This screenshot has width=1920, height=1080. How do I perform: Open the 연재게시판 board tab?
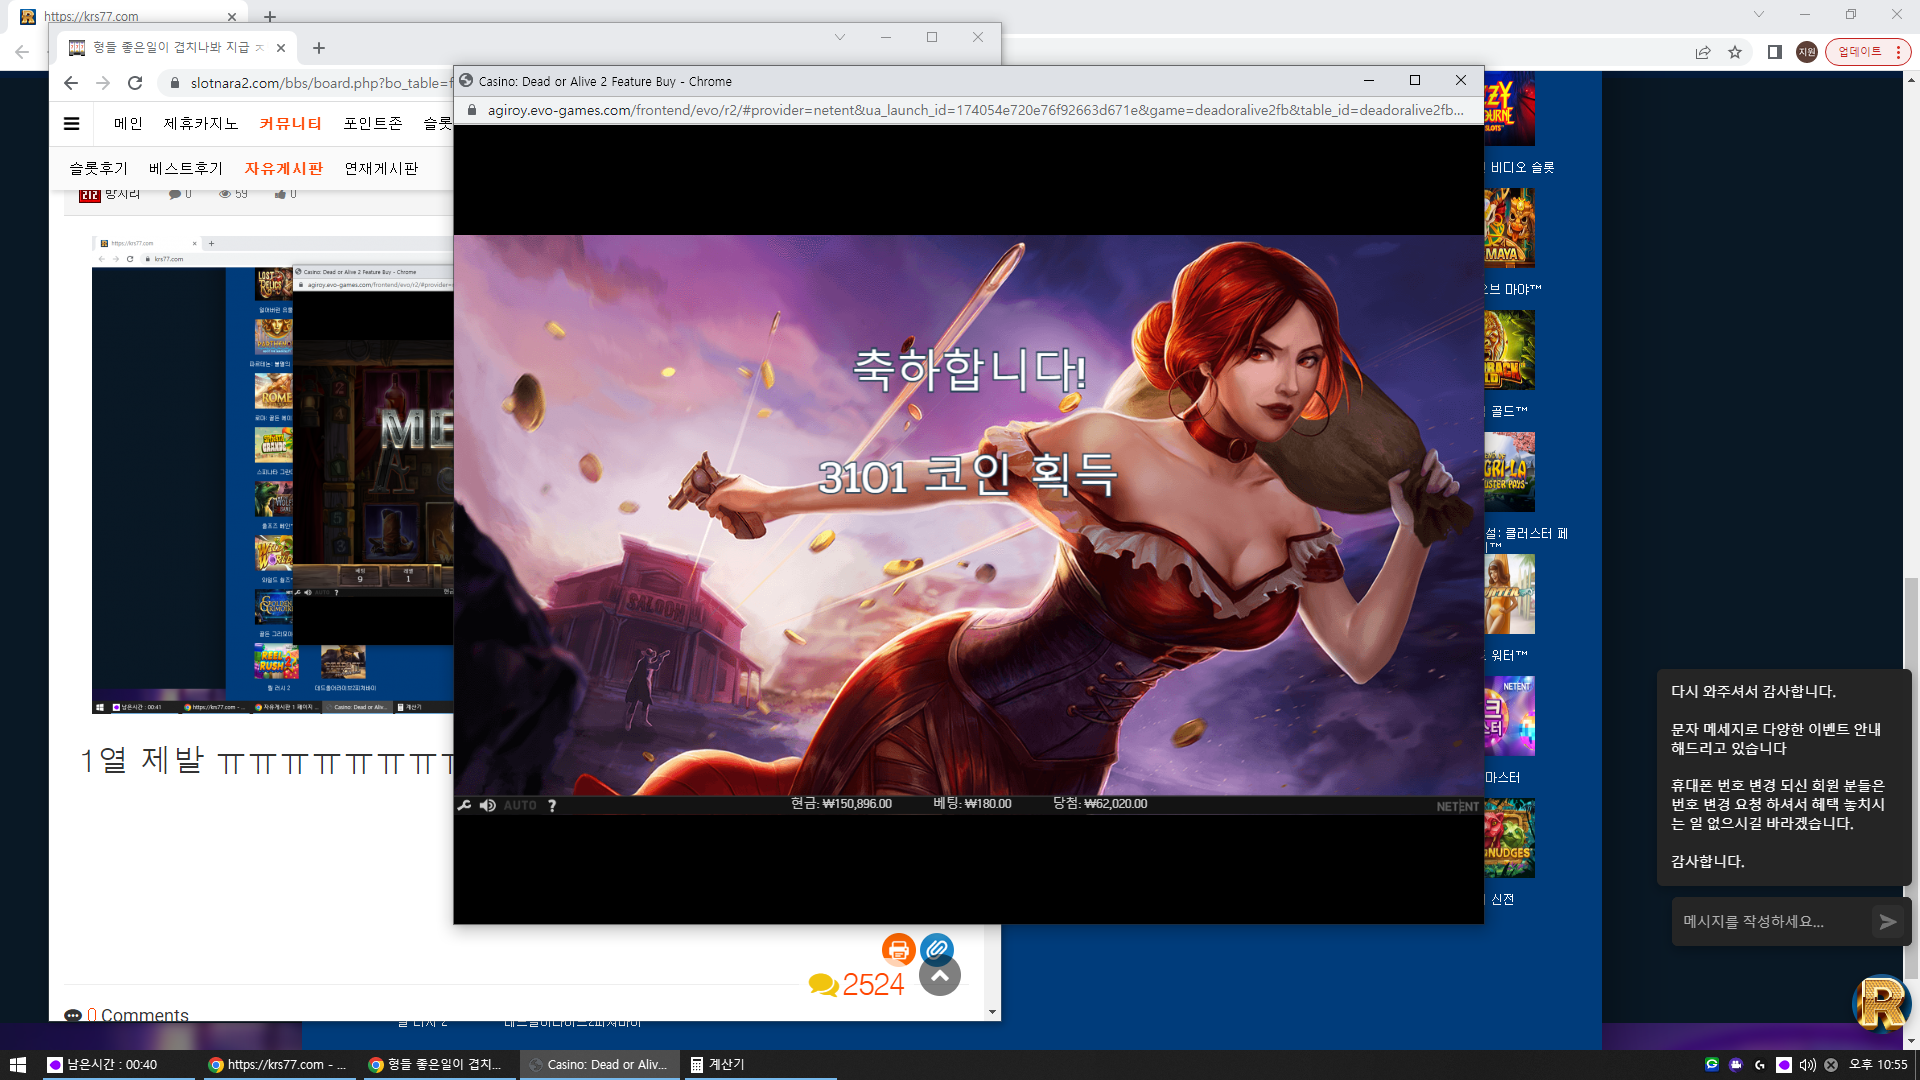(381, 169)
